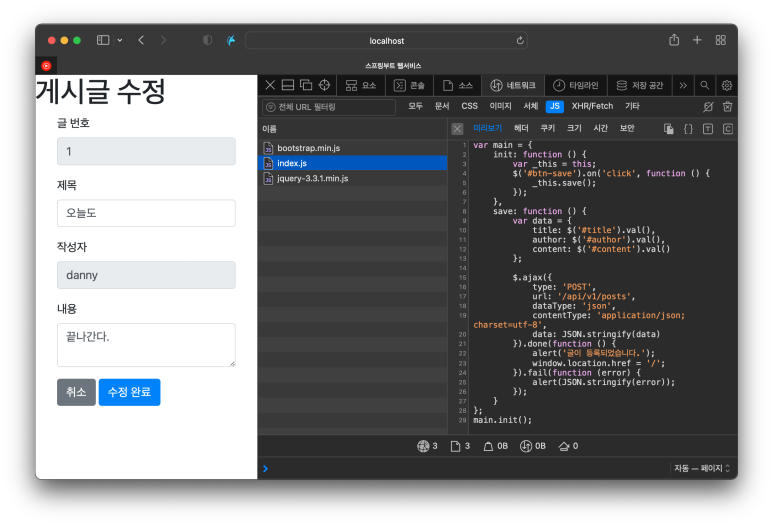This screenshot has width=773, height=526.
Task: Click the 수정 완료 button
Action: click(x=129, y=392)
